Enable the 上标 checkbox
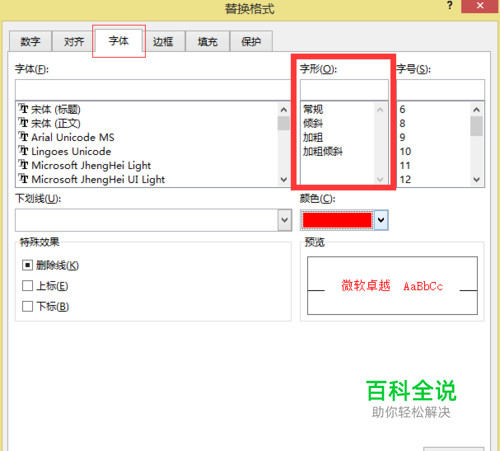Image resolution: width=500 pixels, height=451 pixels. pos(27,286)
